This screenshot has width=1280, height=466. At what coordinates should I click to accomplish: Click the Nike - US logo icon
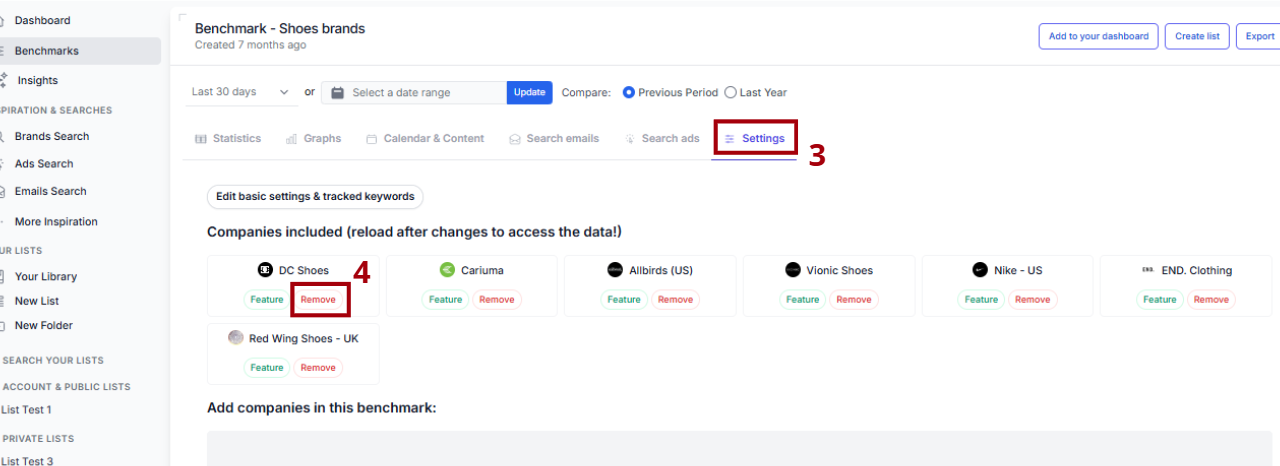pyautogui.click(x=980, y=270)
